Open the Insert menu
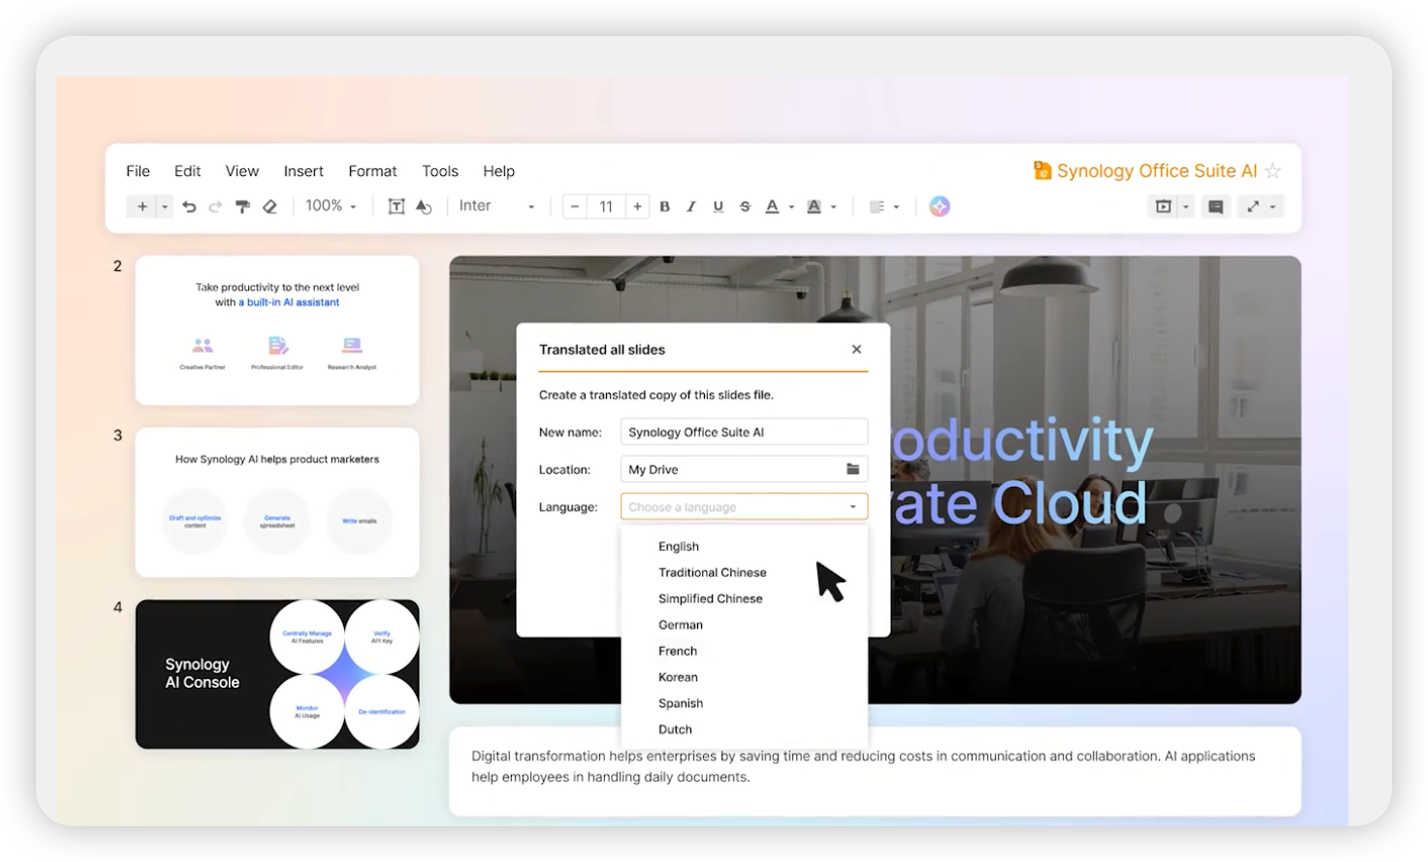This screenshot has height=862, width=1428. tap(303, 171)
